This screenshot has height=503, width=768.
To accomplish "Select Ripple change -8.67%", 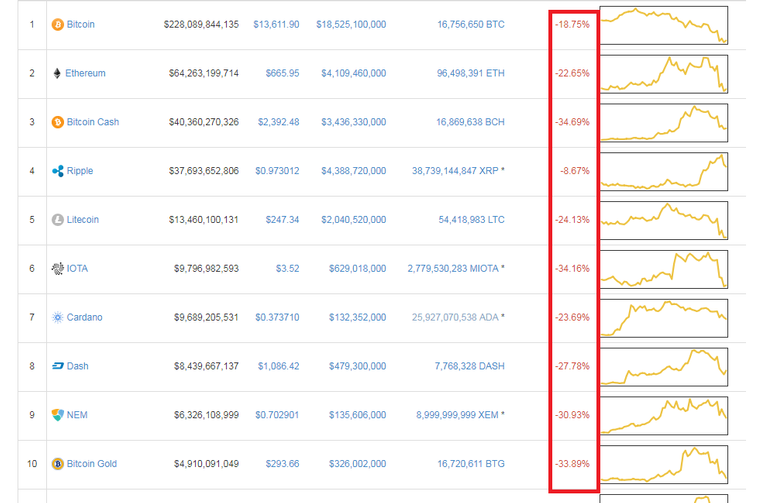I will 575,171.
